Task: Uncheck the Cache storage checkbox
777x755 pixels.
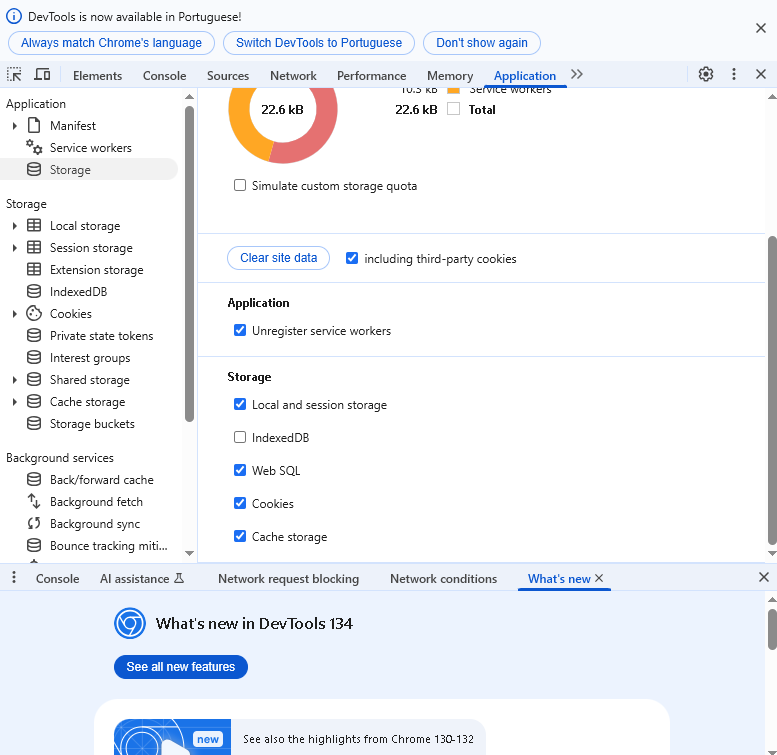Action: [240, 536]
